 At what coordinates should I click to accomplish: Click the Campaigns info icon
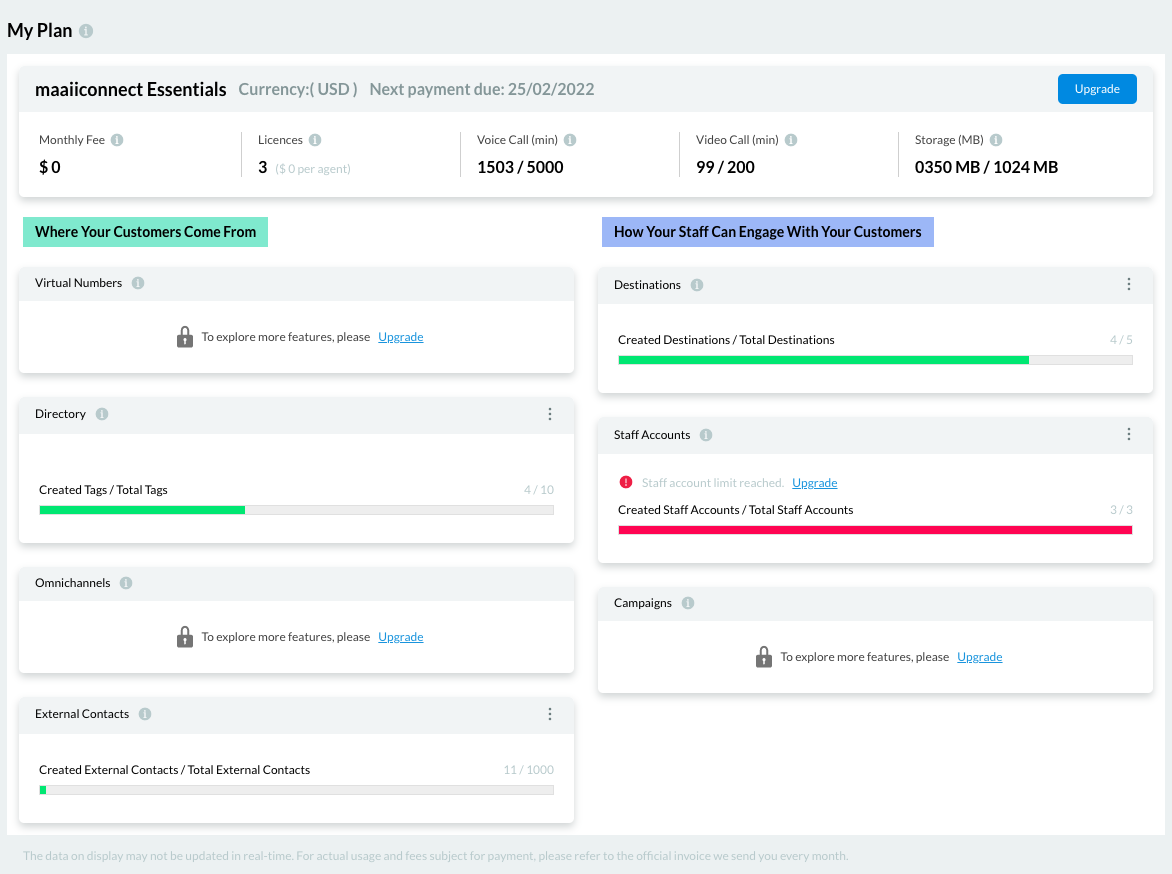tap(688, 603)
